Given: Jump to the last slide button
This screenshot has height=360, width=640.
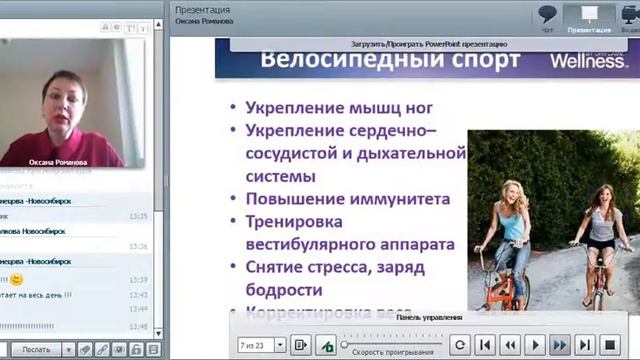Looking at the screenshot, I should coord(585,345).
